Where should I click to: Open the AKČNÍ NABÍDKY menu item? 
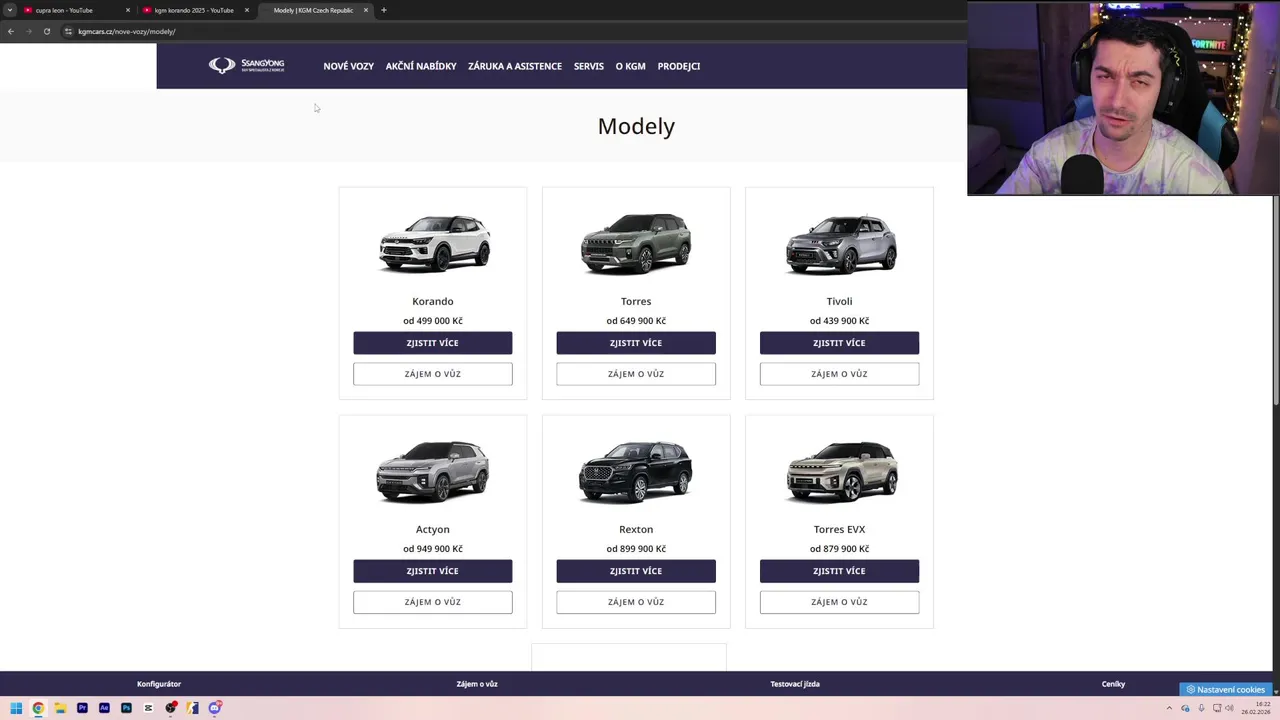(x=421, y=66)
